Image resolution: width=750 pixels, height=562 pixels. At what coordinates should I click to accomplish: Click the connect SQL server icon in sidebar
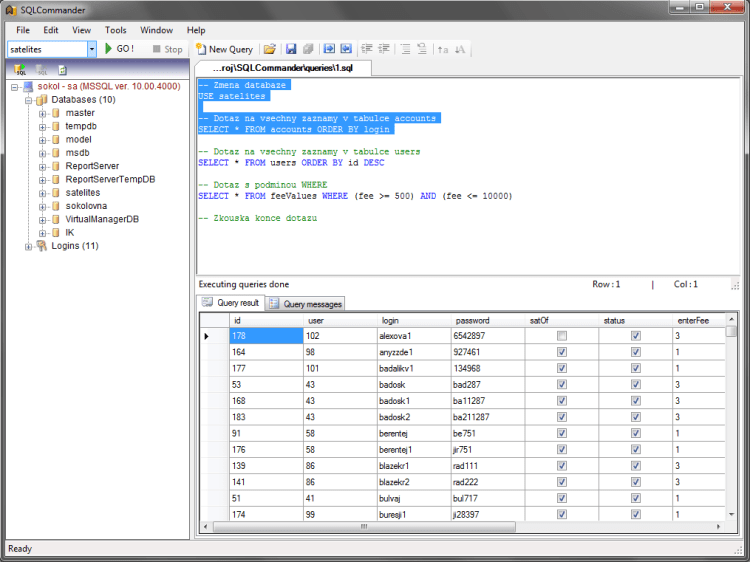click(x=21, y=71)
